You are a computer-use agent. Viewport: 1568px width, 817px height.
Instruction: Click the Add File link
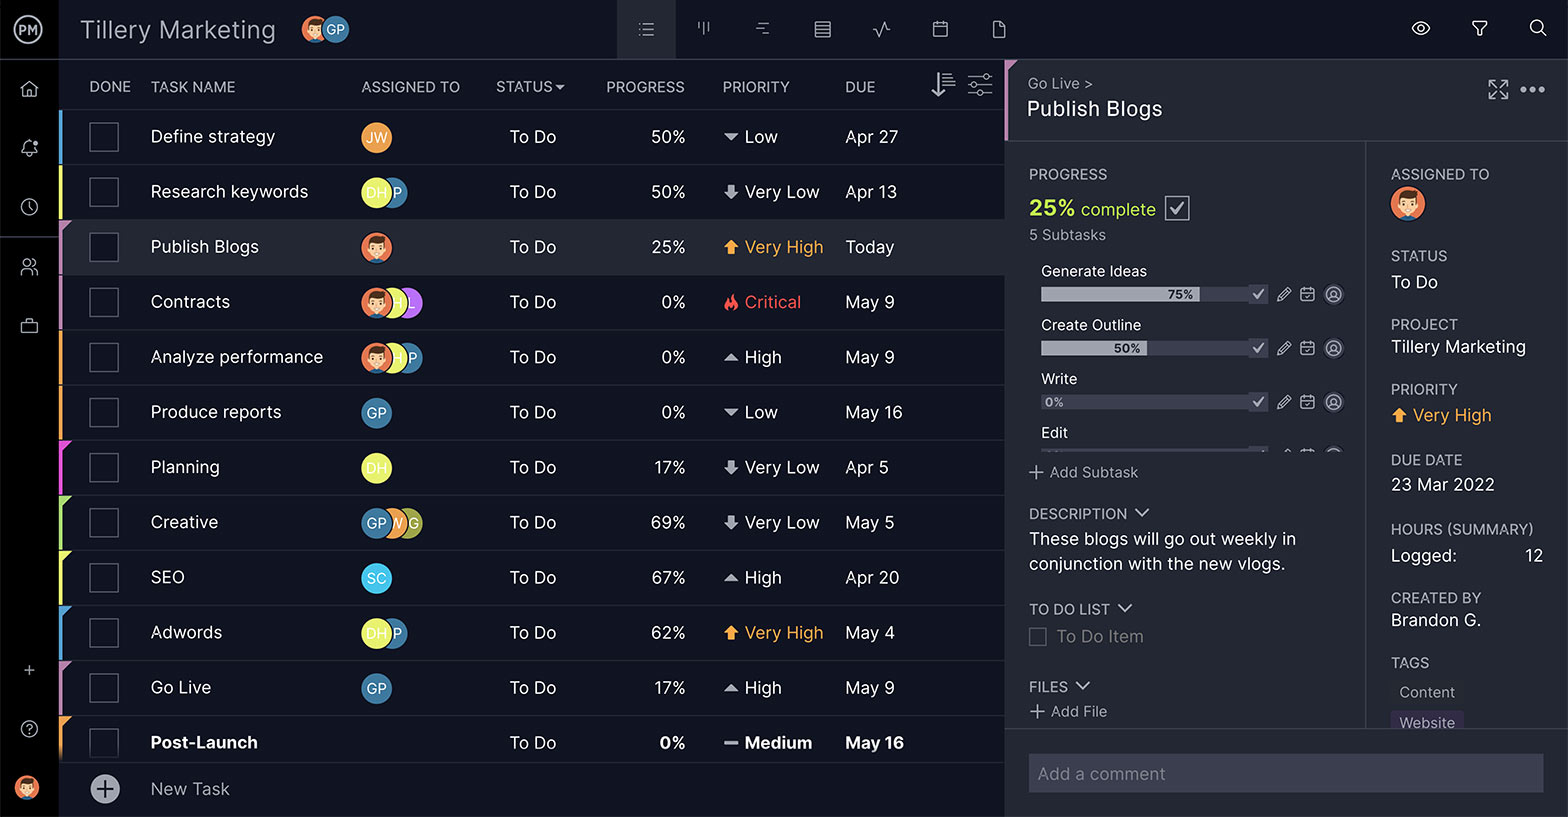tap(1068, 711)
